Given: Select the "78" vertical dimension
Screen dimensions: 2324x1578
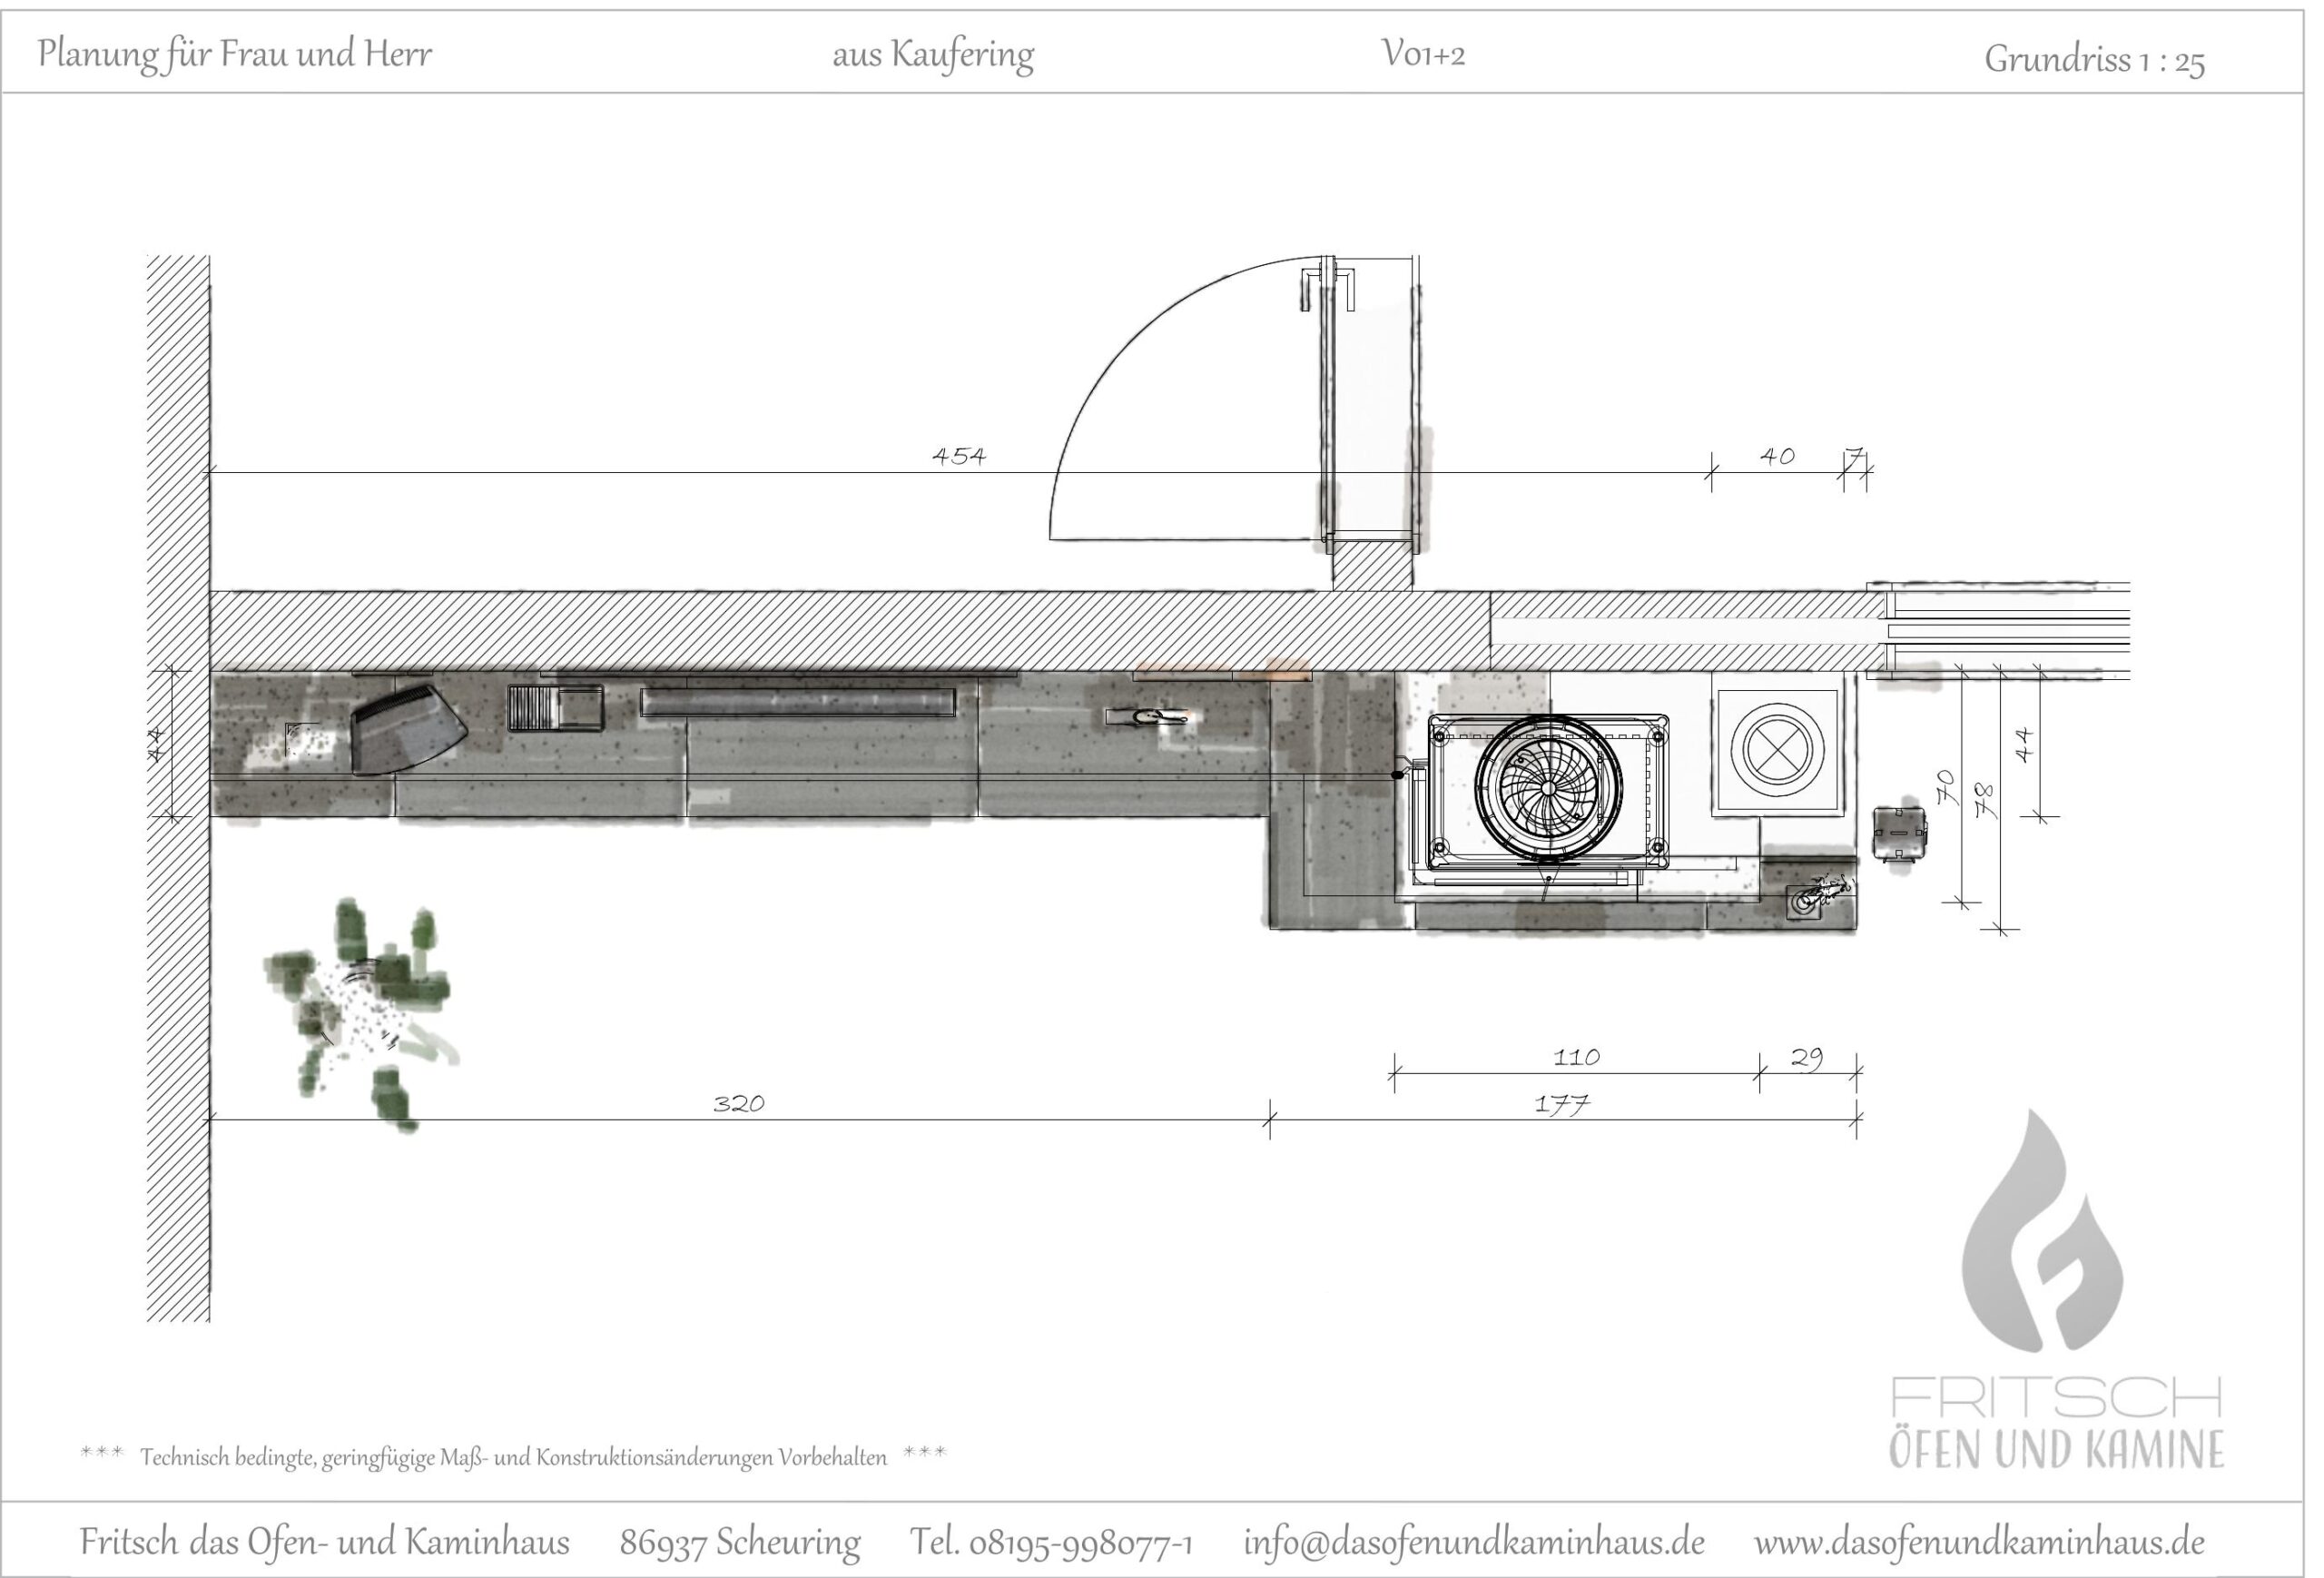Looking at the screenshot, I should point(1985,802).
